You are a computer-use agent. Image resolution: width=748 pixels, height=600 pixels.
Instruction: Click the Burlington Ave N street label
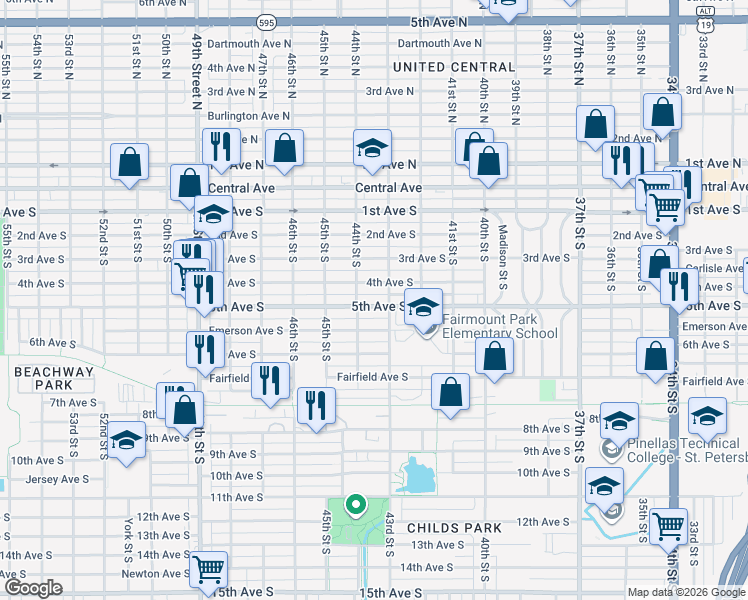coord(248,116)
